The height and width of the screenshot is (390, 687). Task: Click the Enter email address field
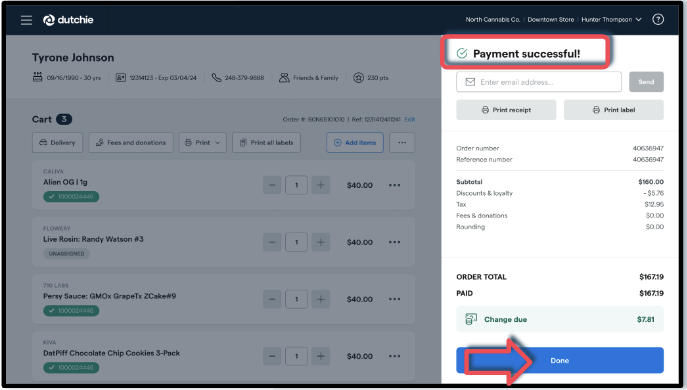[x=538, y=82]
